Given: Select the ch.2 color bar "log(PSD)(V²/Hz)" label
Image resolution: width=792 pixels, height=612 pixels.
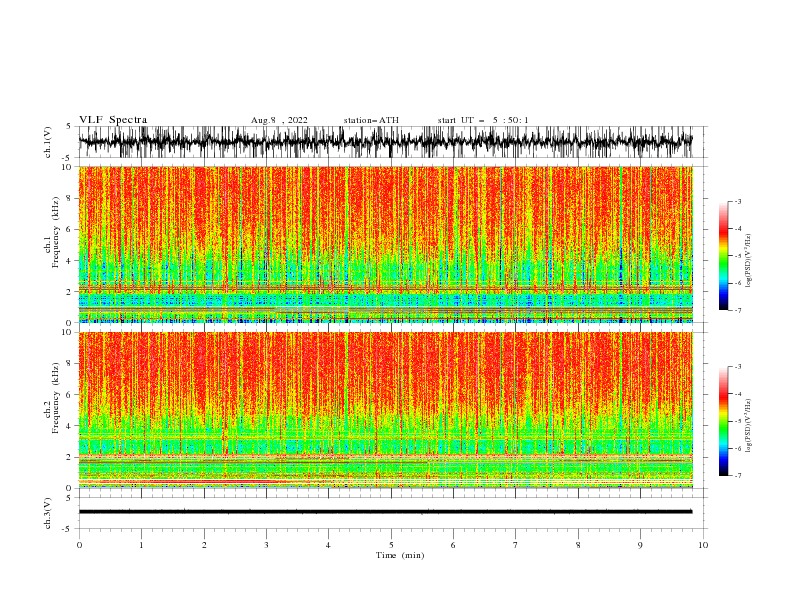Looking at the screenshot, I should [748, 426].
